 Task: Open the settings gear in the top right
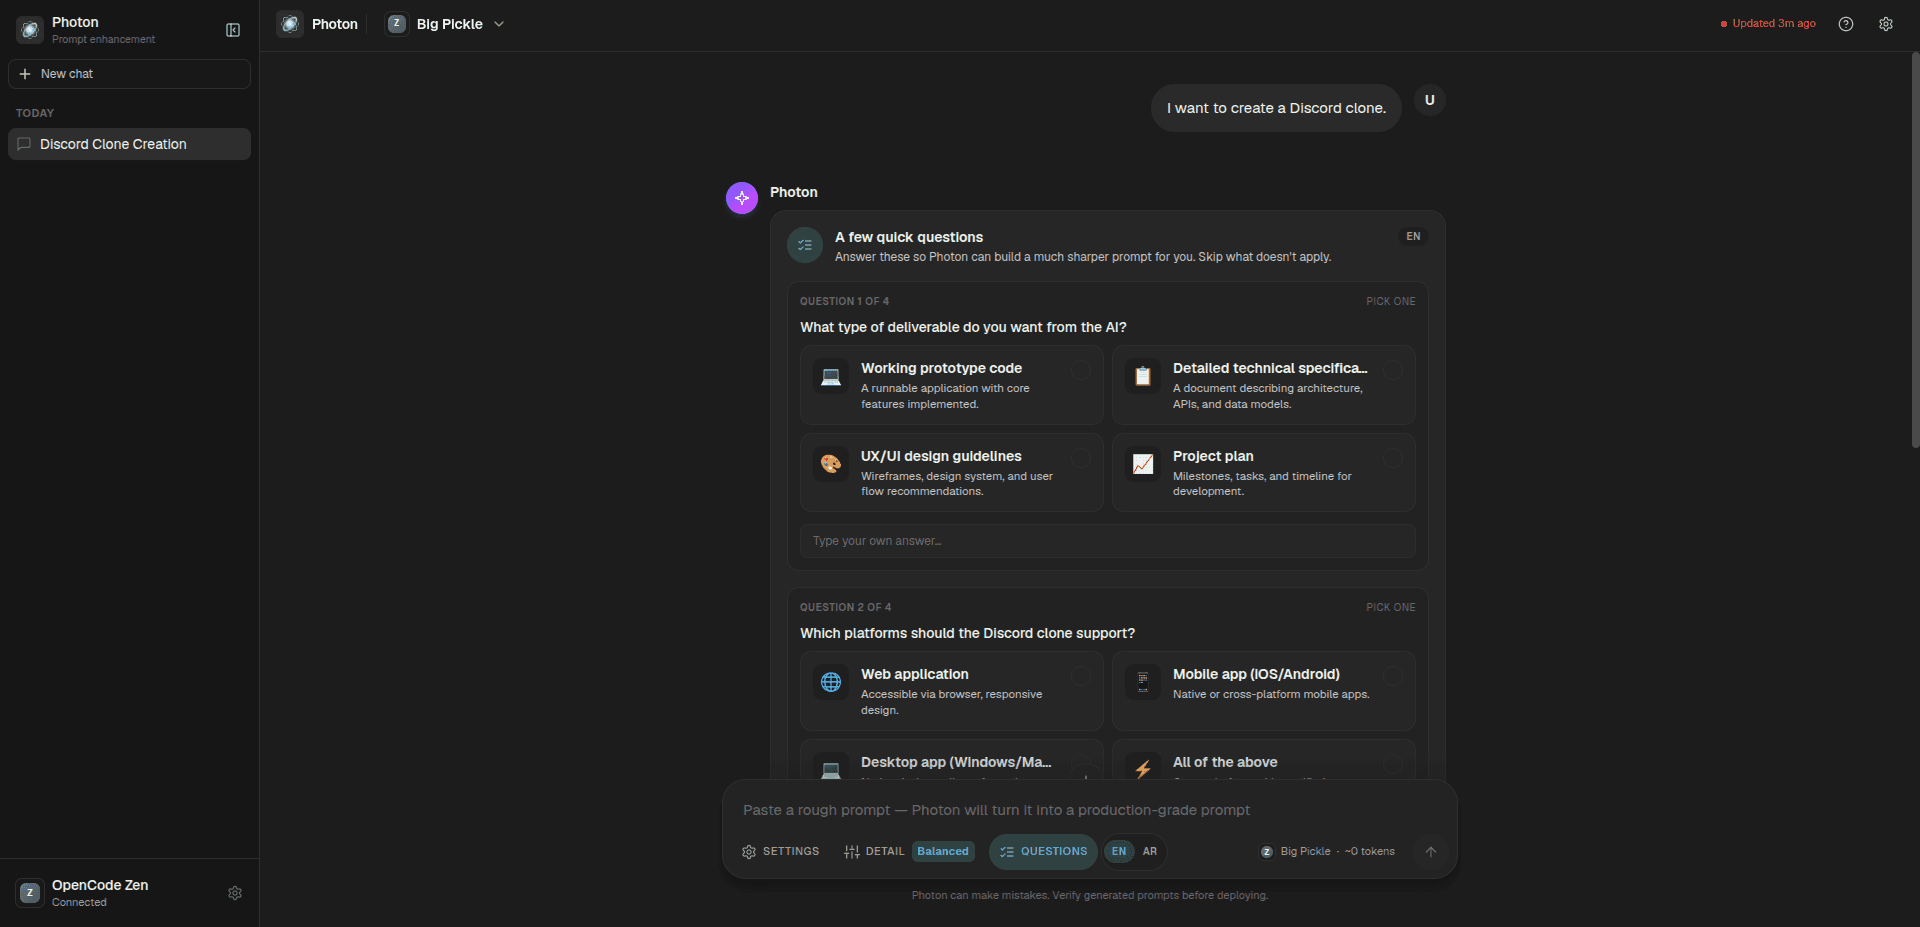[x=1886, y=24]
